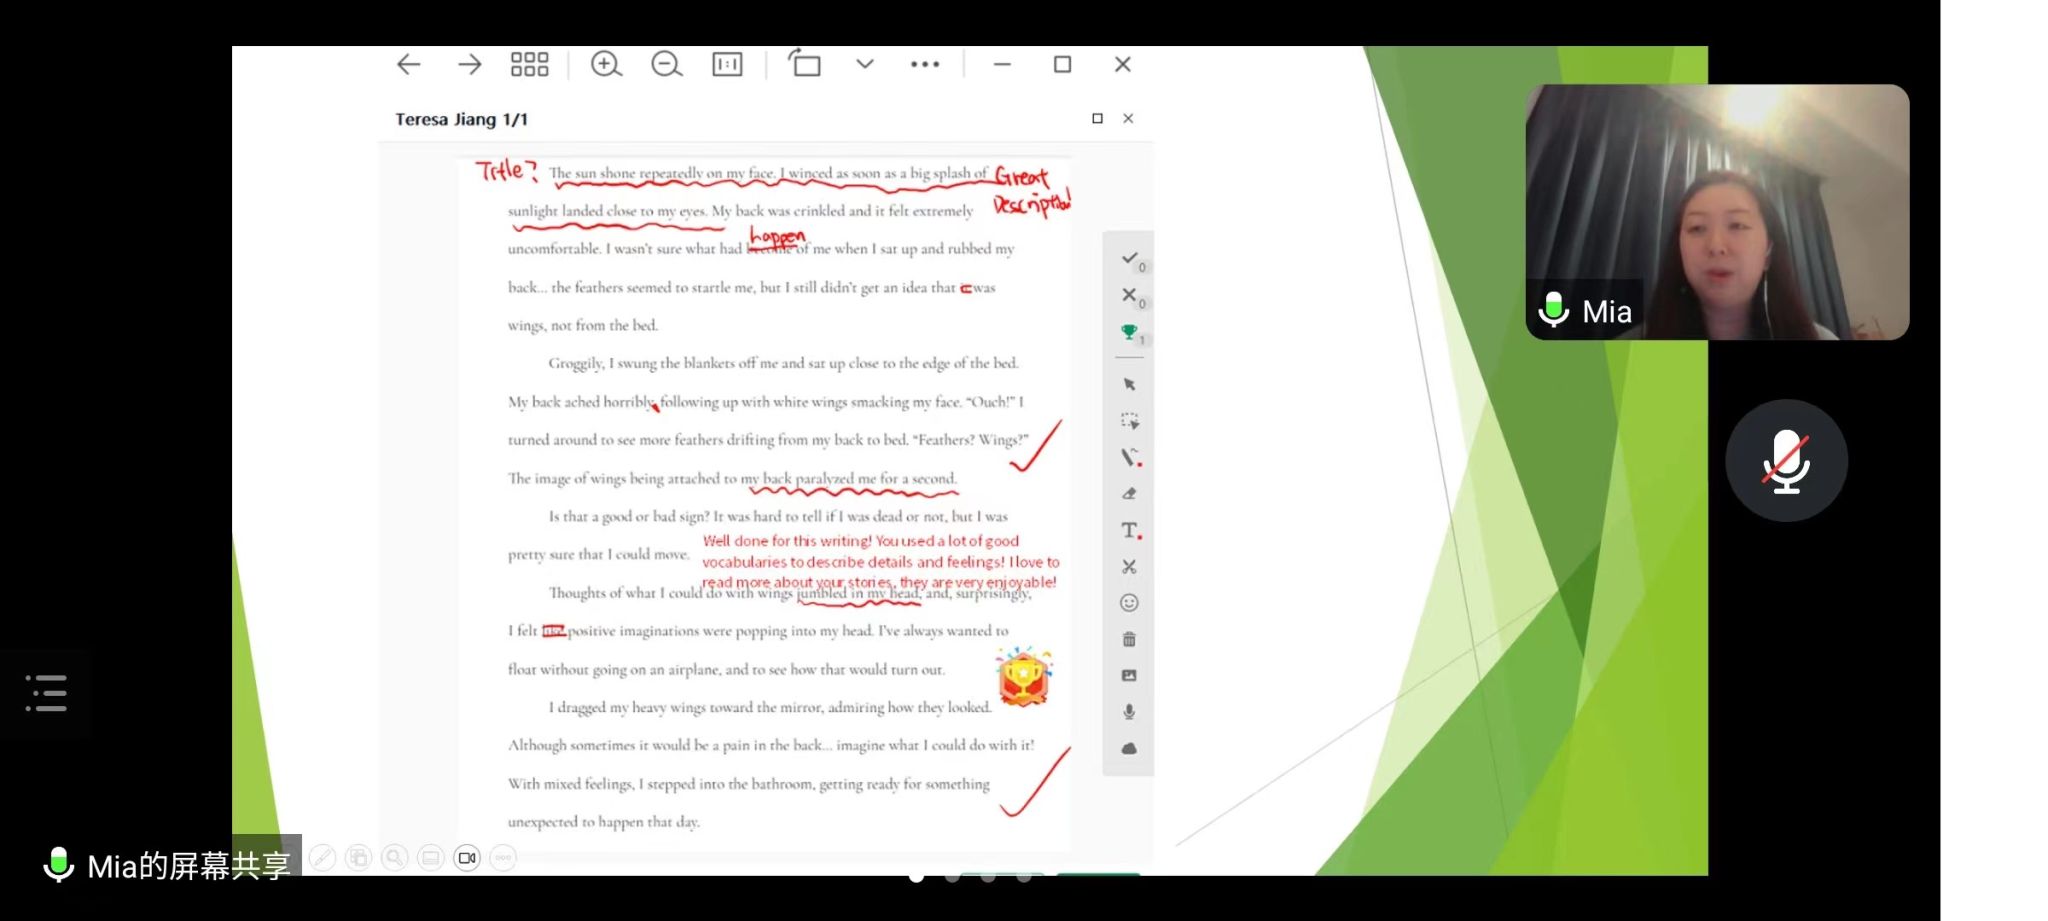
Task: Expand the side list menu panel
Action: (x=46, y=693)
